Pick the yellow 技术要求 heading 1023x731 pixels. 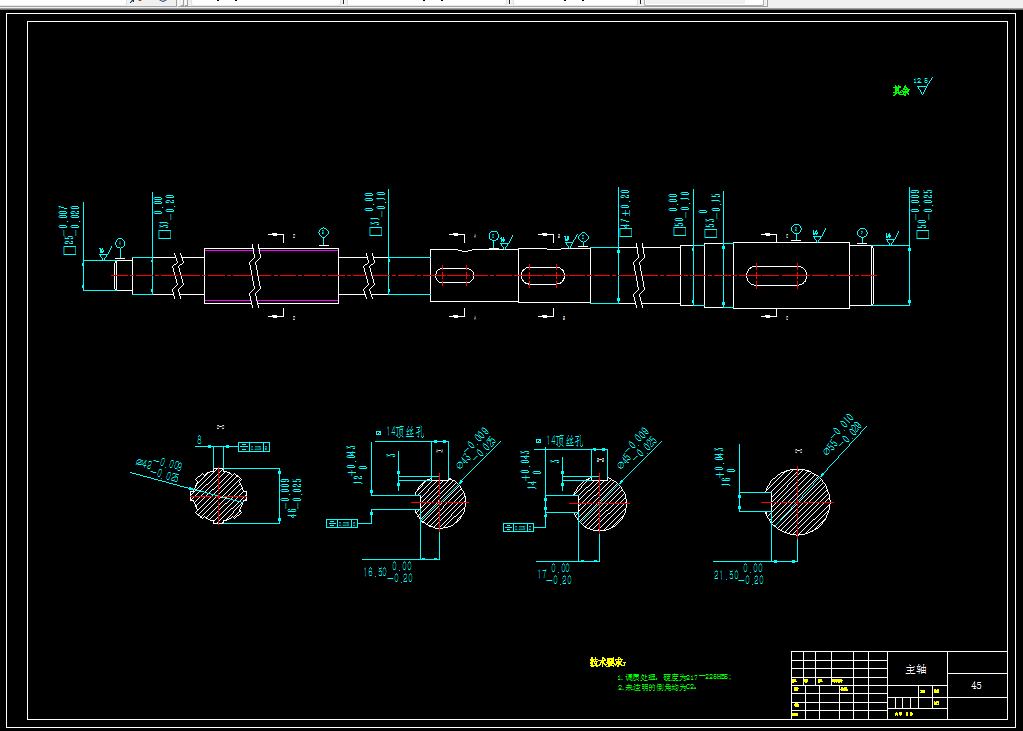(607, 662)
